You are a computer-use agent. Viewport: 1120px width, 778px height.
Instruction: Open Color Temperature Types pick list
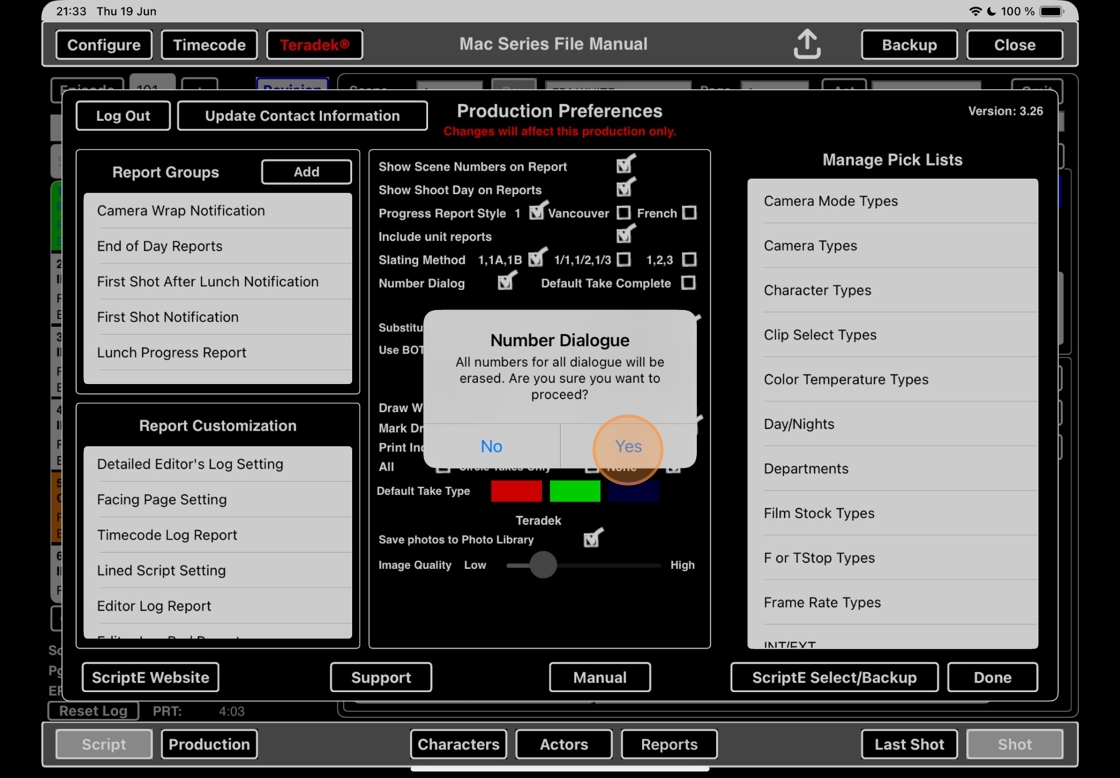[x=893, y=379]
